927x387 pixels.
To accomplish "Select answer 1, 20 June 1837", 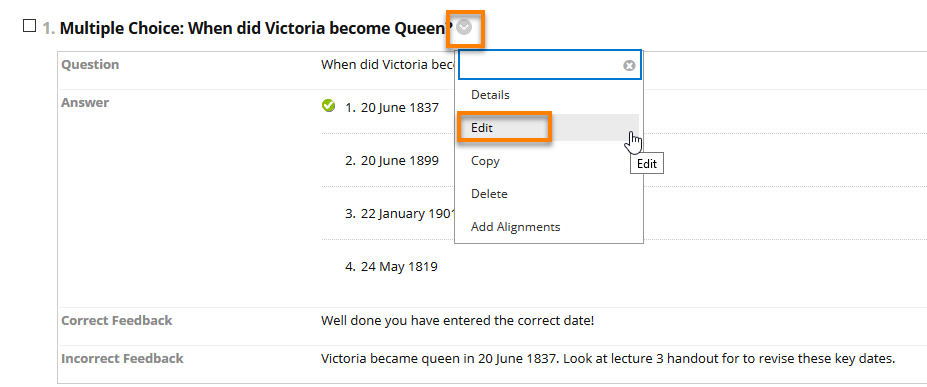I will coord(392,108).
